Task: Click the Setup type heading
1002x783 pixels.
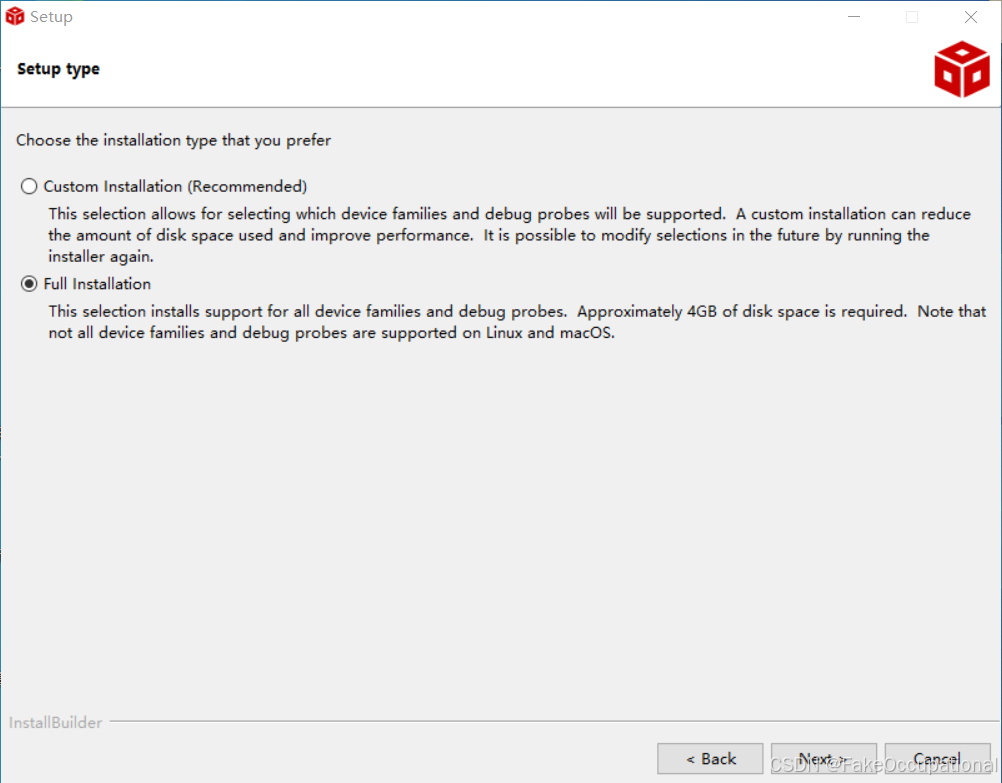Action: tap(58, 69)
